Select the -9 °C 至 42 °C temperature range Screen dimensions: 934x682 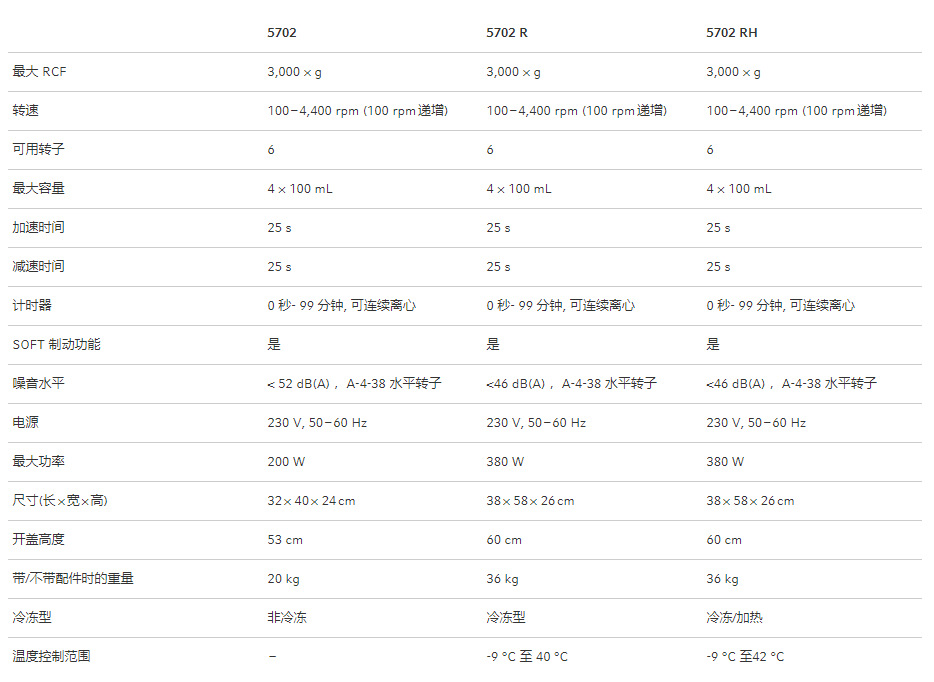pyautogui.click(x=745, y=657)
